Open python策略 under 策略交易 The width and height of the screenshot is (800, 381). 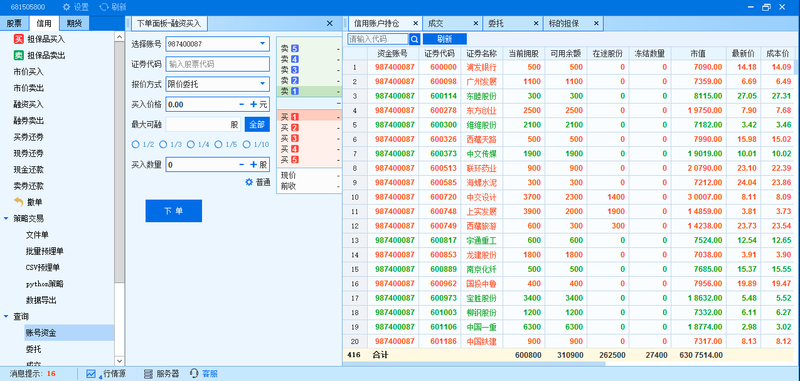coord(44,284)
